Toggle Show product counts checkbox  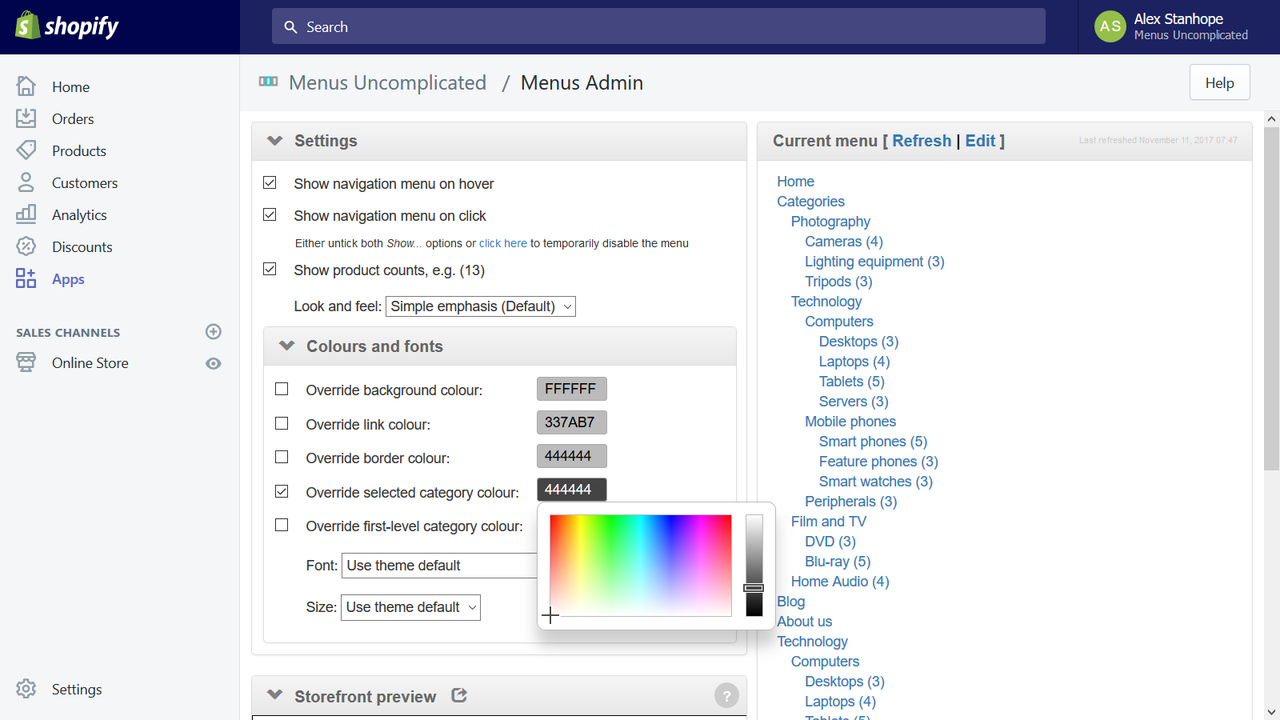click(270, 269)
